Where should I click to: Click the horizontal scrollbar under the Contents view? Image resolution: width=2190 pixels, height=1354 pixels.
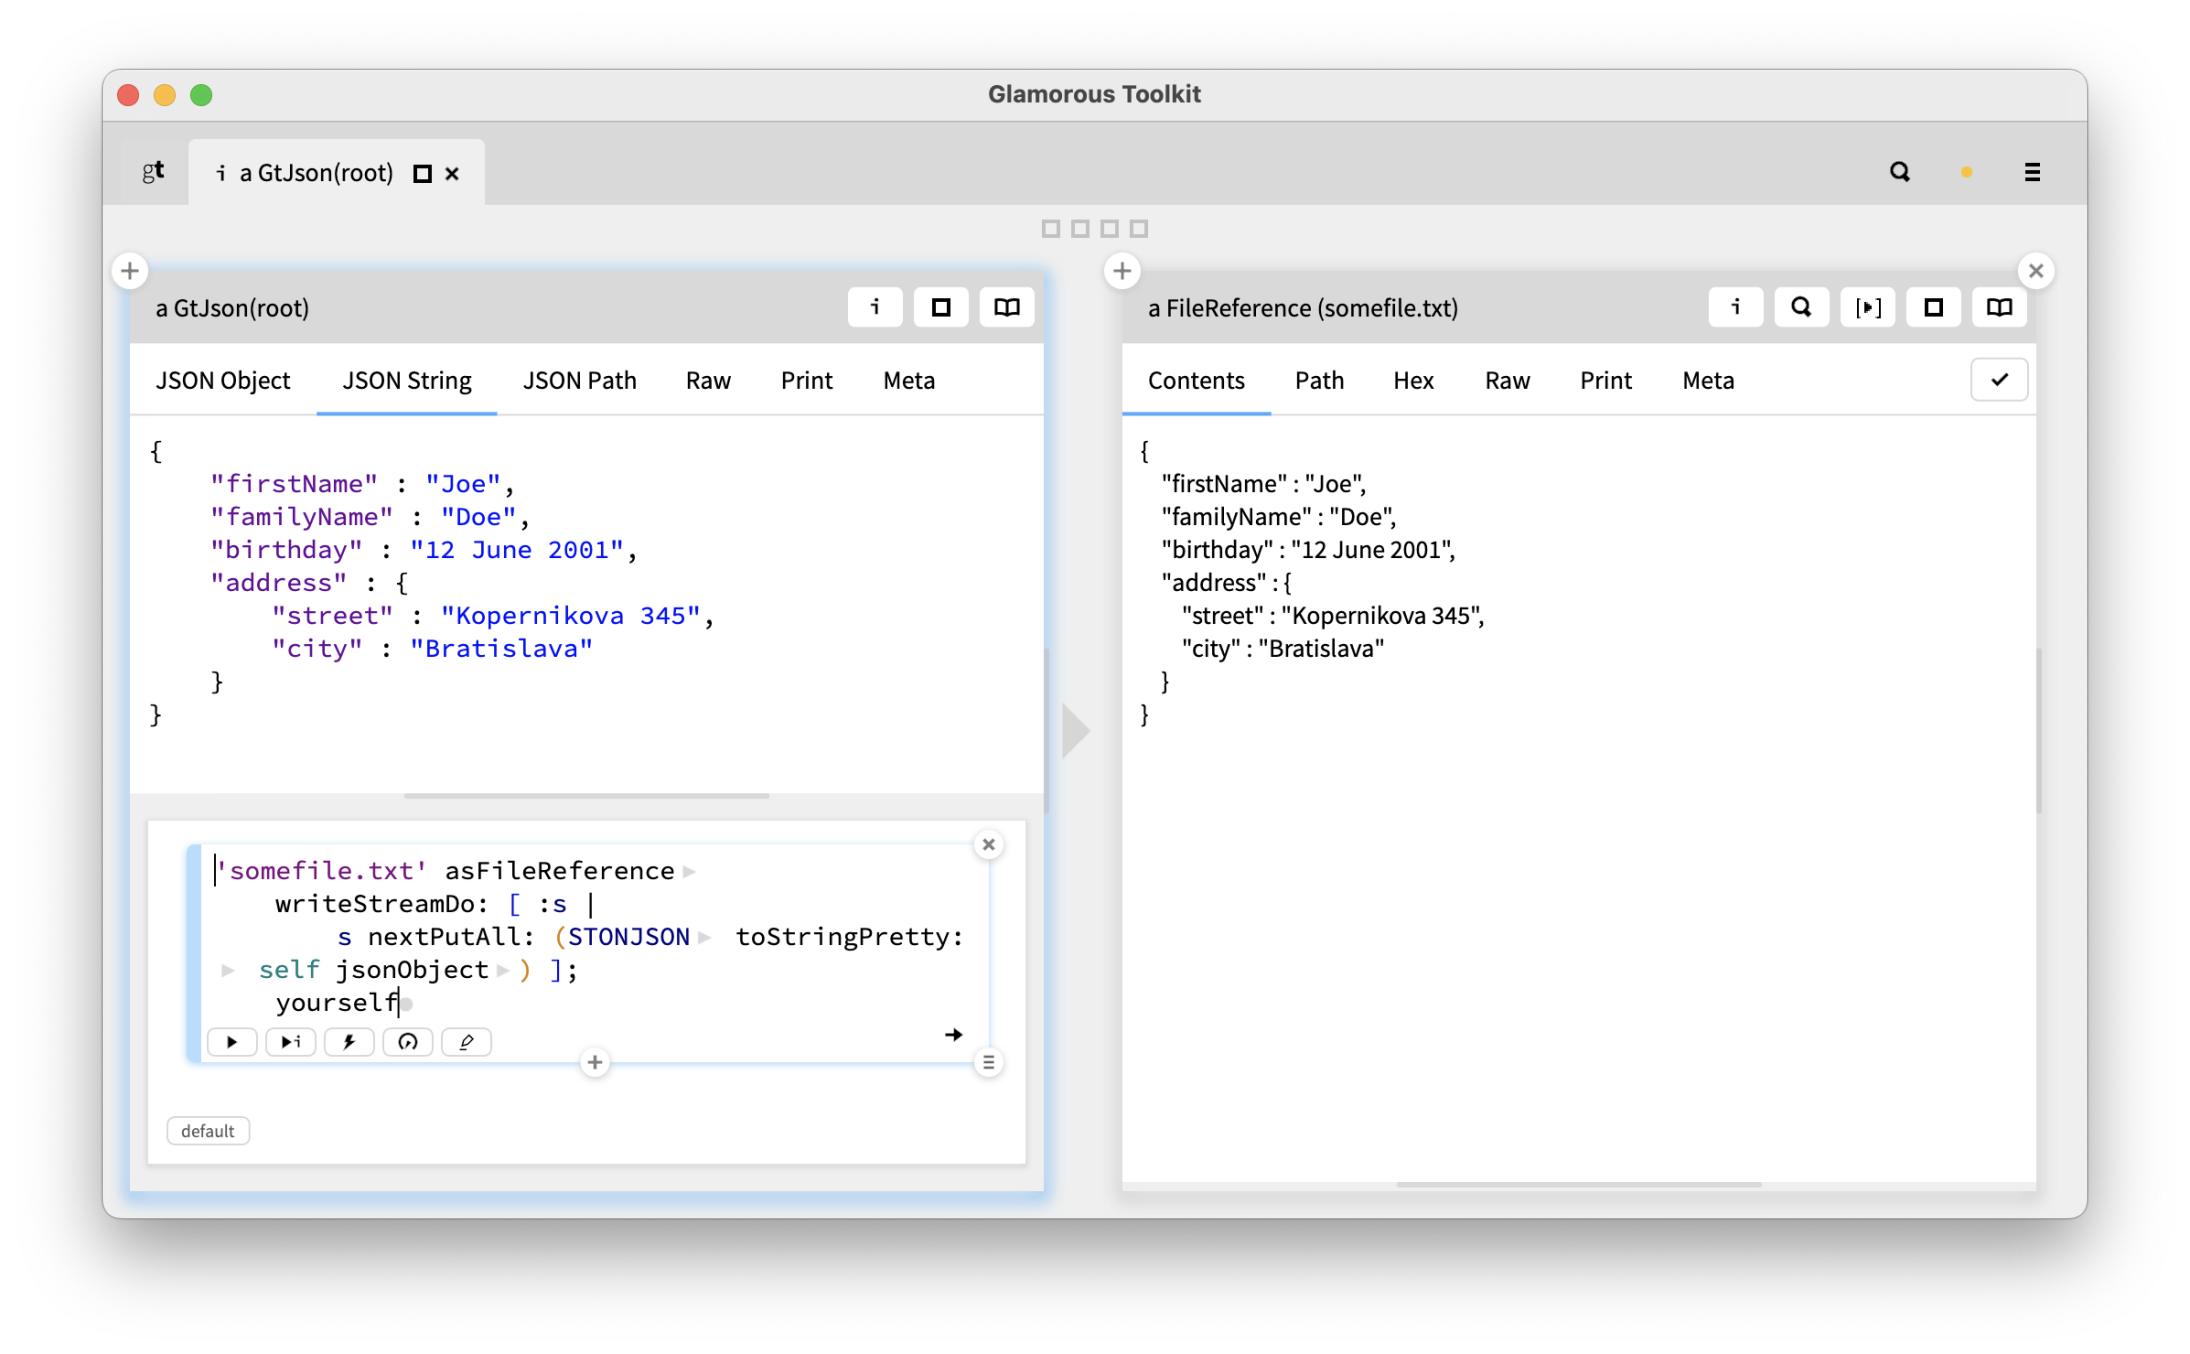1579,1185
